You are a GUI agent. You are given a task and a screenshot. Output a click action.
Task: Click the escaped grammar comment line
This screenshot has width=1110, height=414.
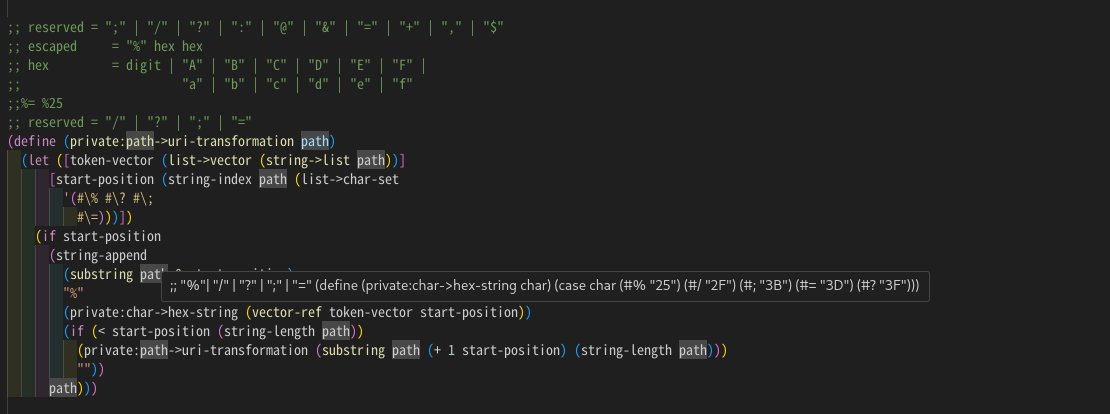pyautogui.click(x=105, y=47)
